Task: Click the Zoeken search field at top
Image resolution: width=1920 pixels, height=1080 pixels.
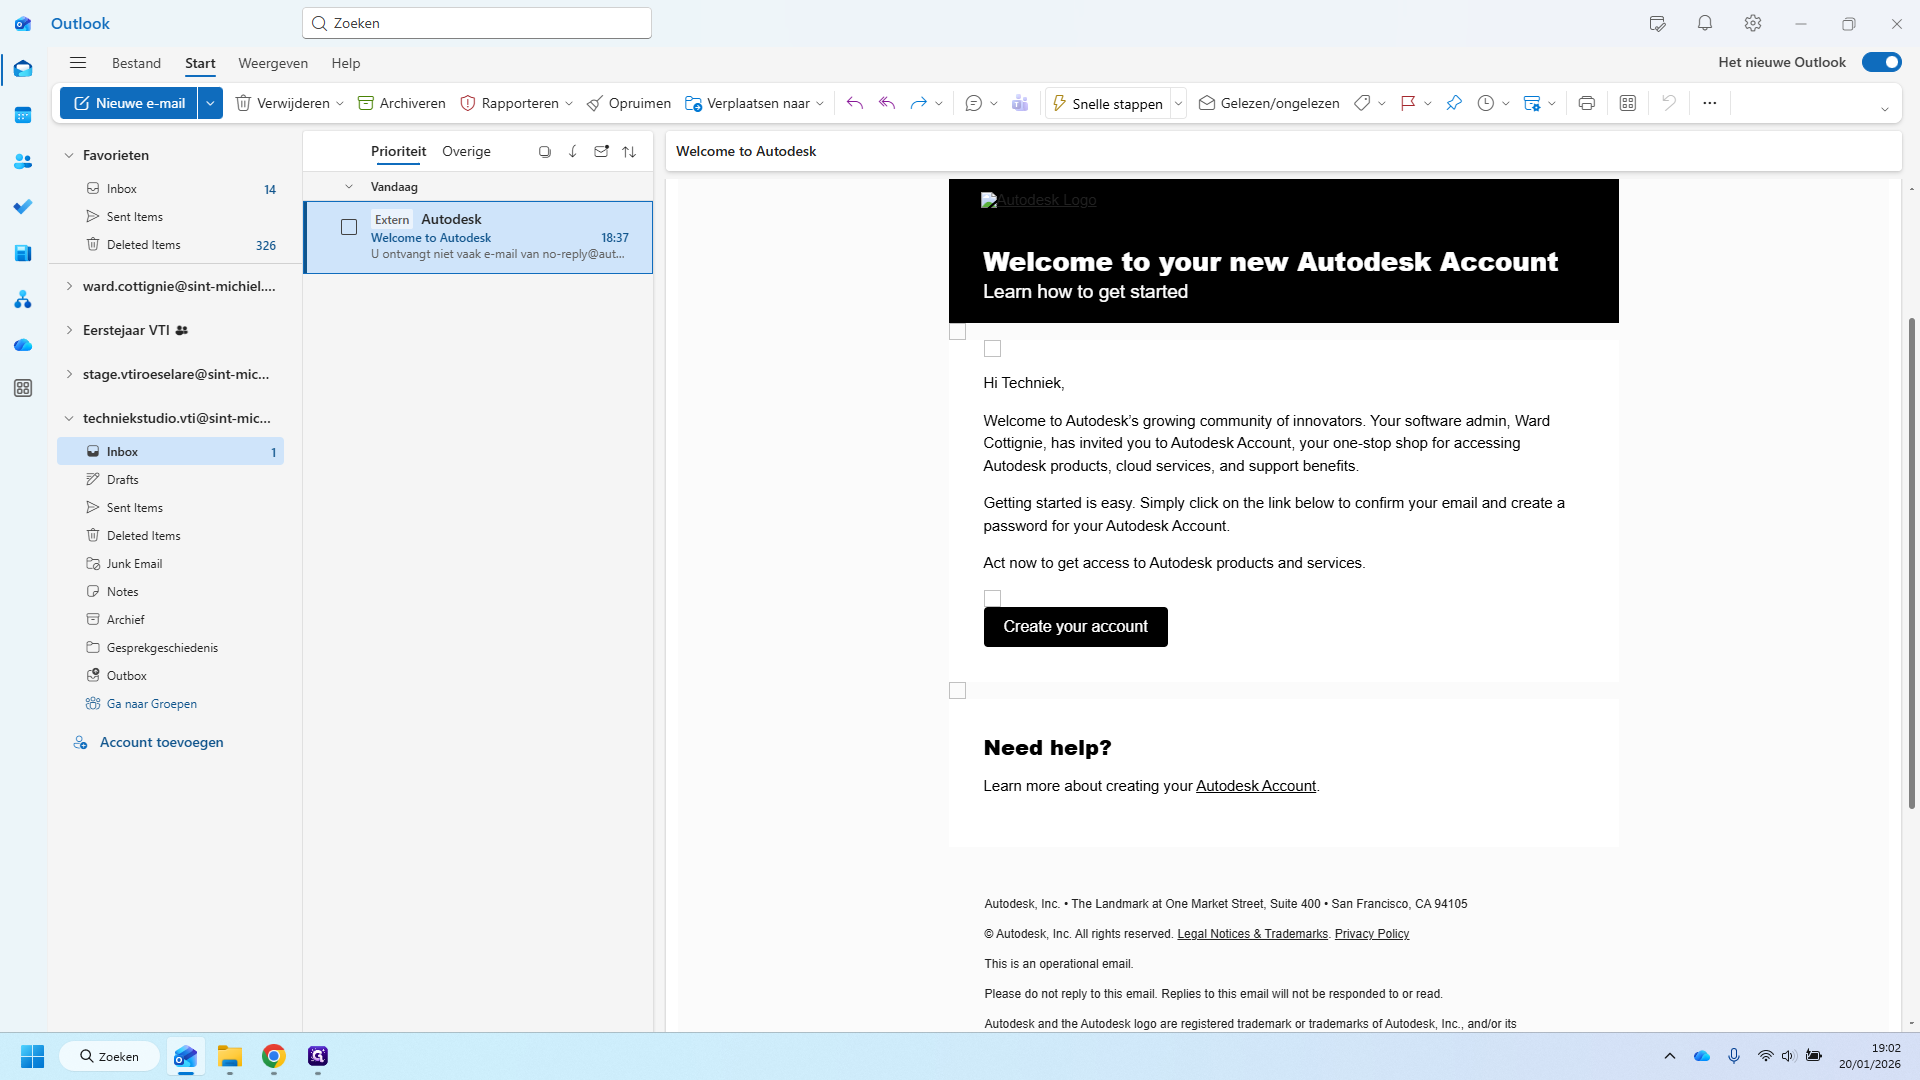Action: 477,23
